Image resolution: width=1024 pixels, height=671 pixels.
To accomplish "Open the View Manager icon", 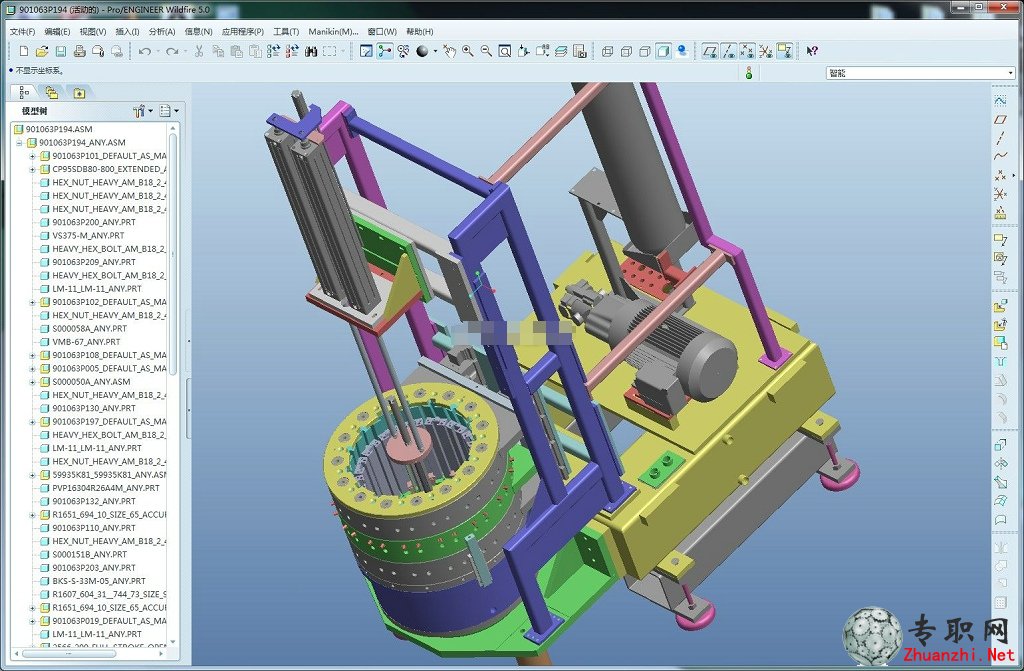I will [579, 51].
